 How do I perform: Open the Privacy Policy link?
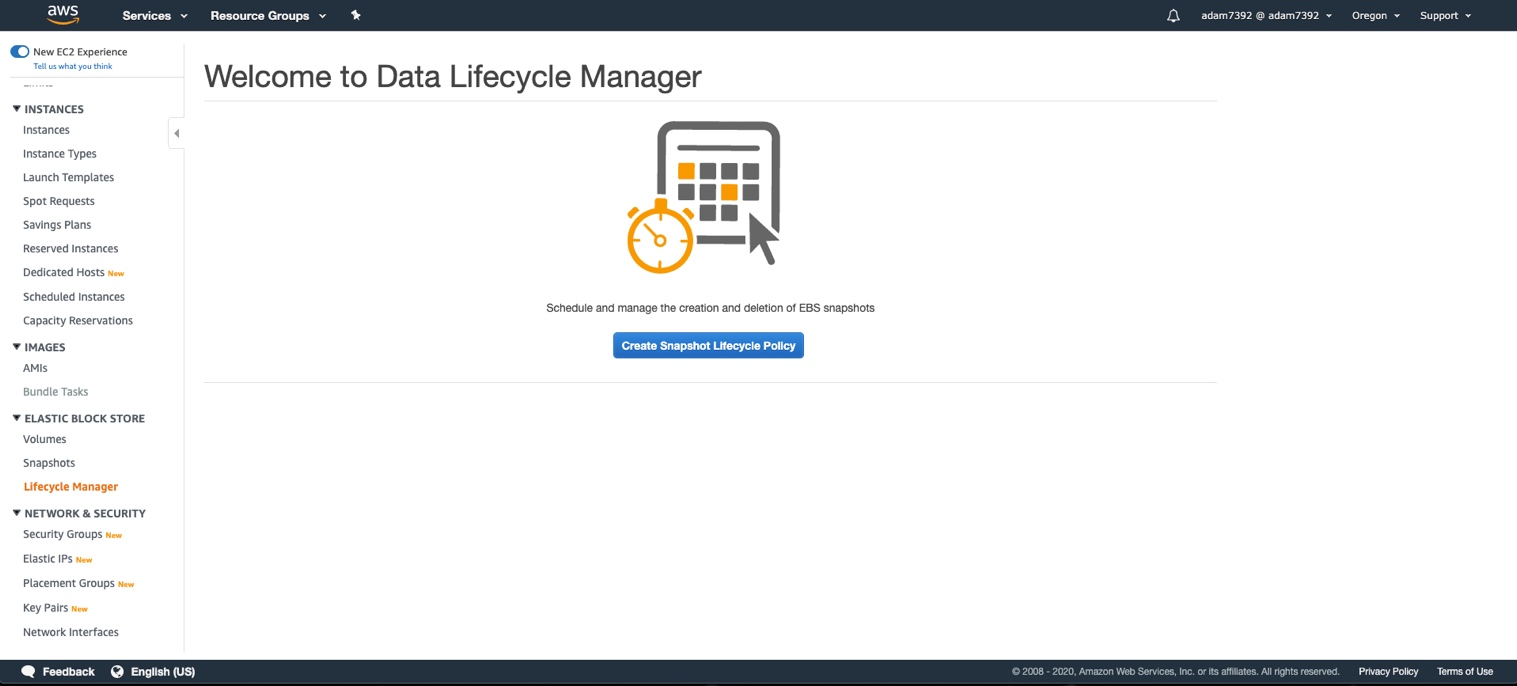1388,671
